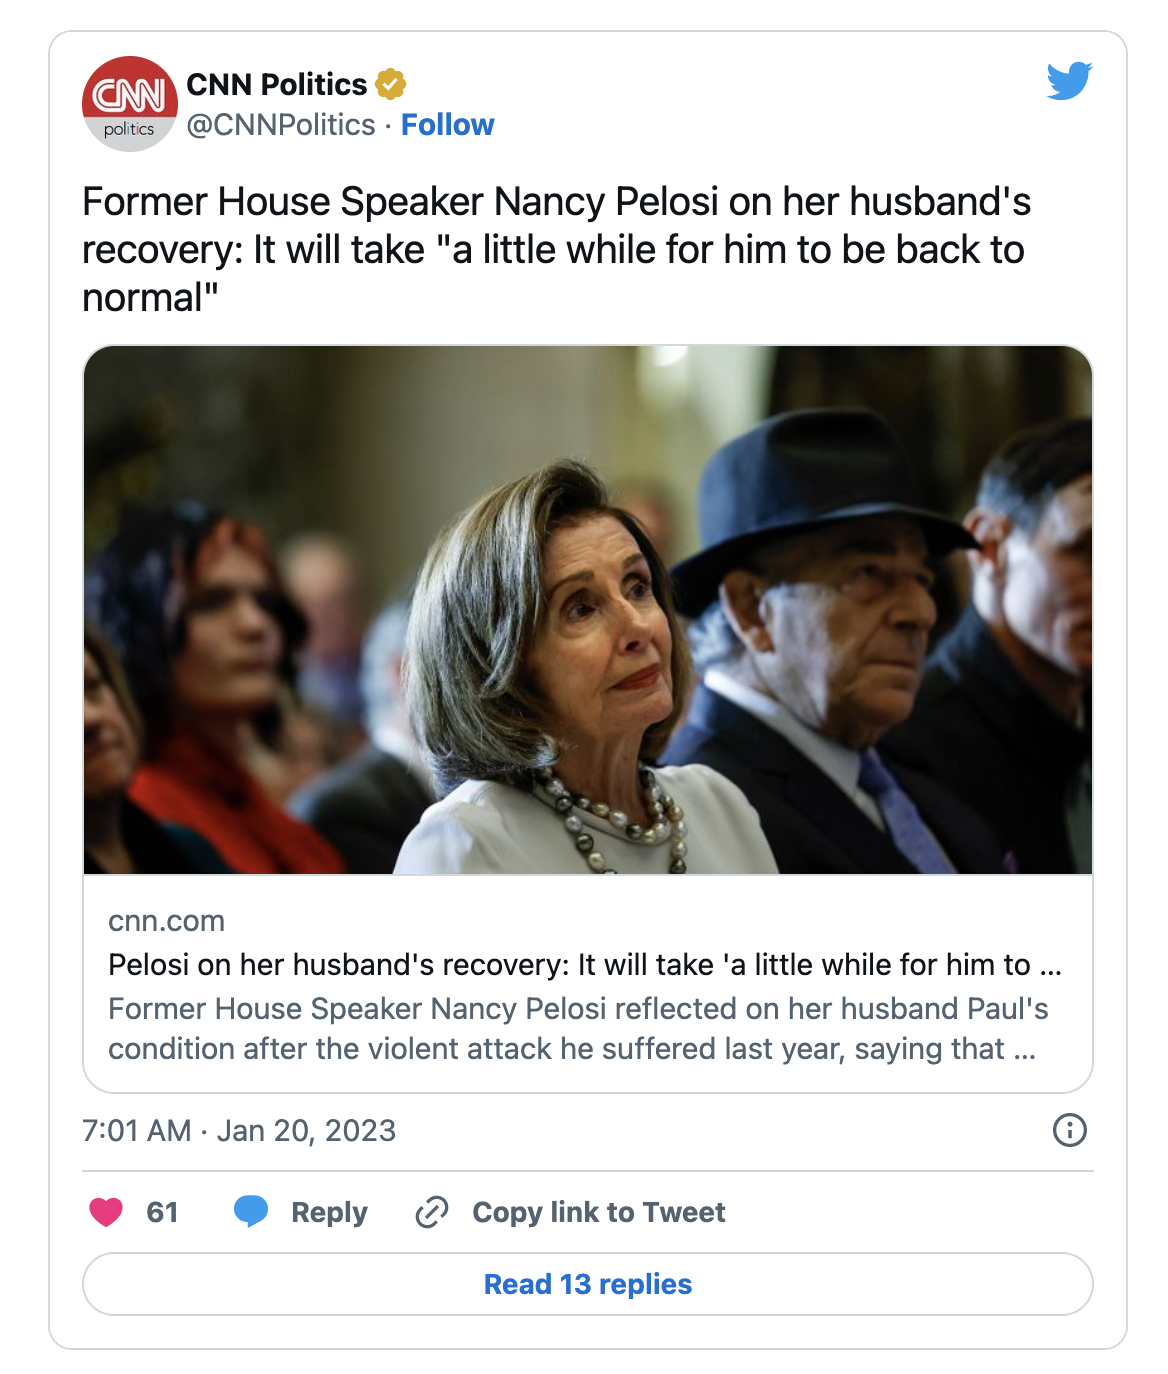The height and width of the screenshot is (1374, 1168).
Task: Click the CNN Politics display name
Action: (x=277, y=85)
